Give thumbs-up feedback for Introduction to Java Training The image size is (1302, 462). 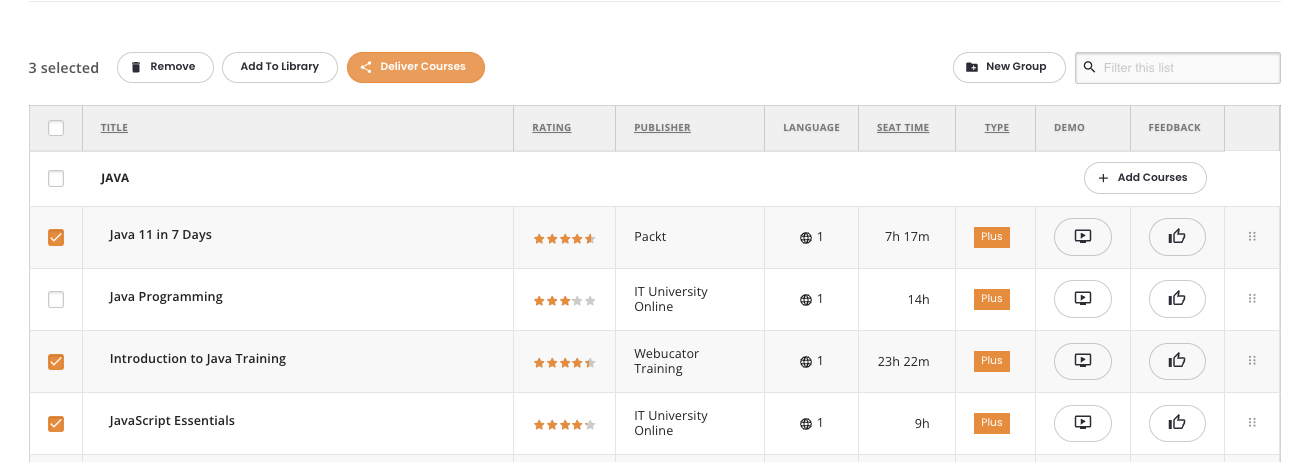click(1177, 360)
